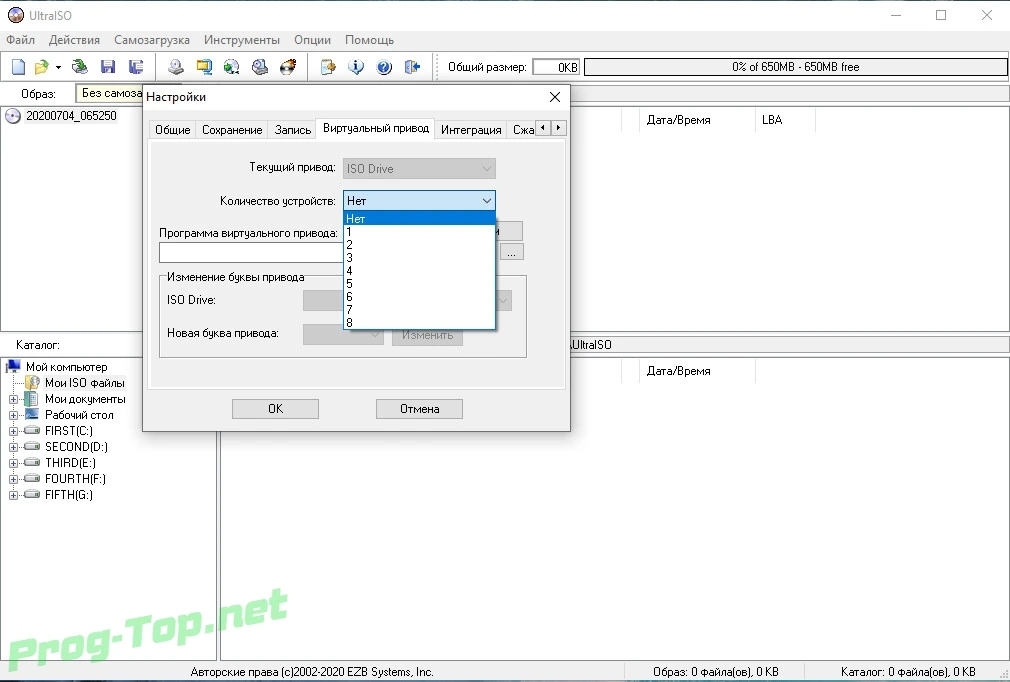This screenshot has width=1010, height=682.
Task: Choose Нет in the device count list
Action: click(x=419, y=219)
